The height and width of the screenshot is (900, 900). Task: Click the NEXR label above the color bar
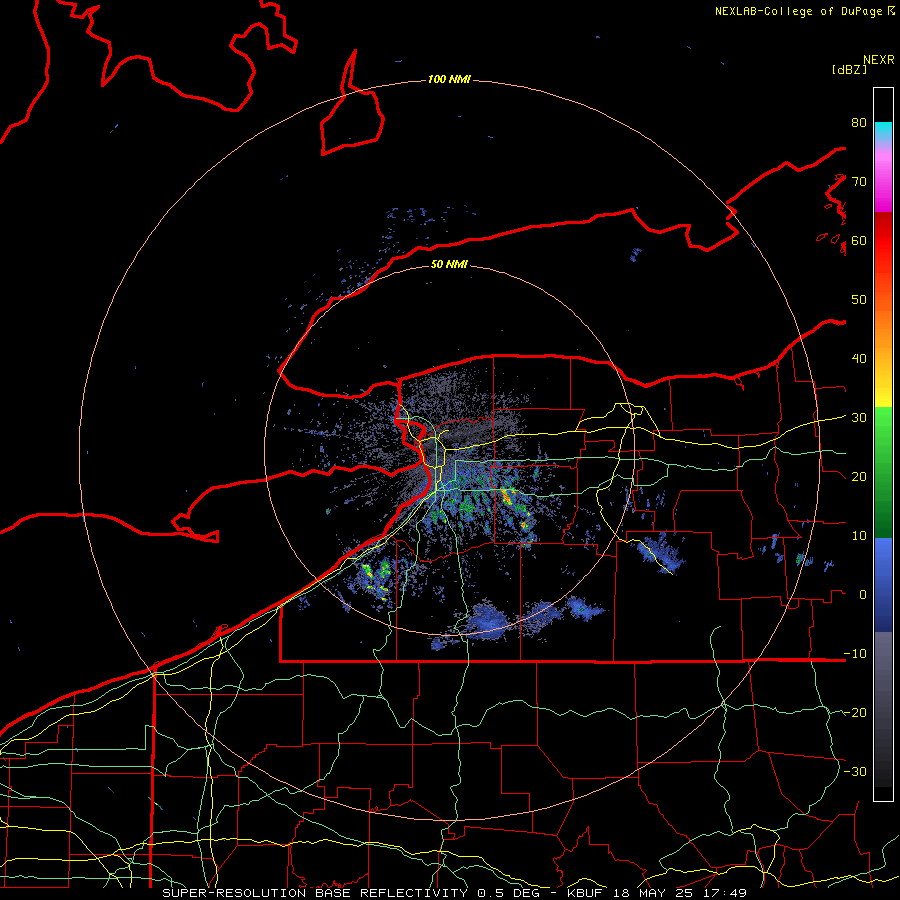879,60
